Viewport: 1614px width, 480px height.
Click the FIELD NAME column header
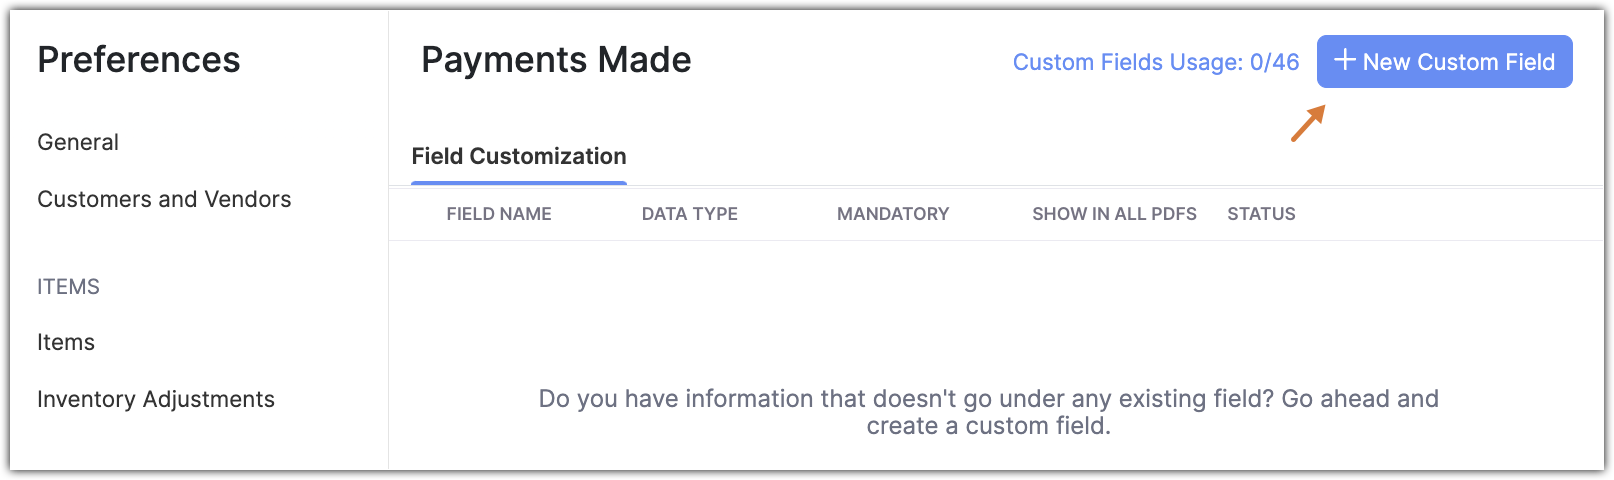499,214
